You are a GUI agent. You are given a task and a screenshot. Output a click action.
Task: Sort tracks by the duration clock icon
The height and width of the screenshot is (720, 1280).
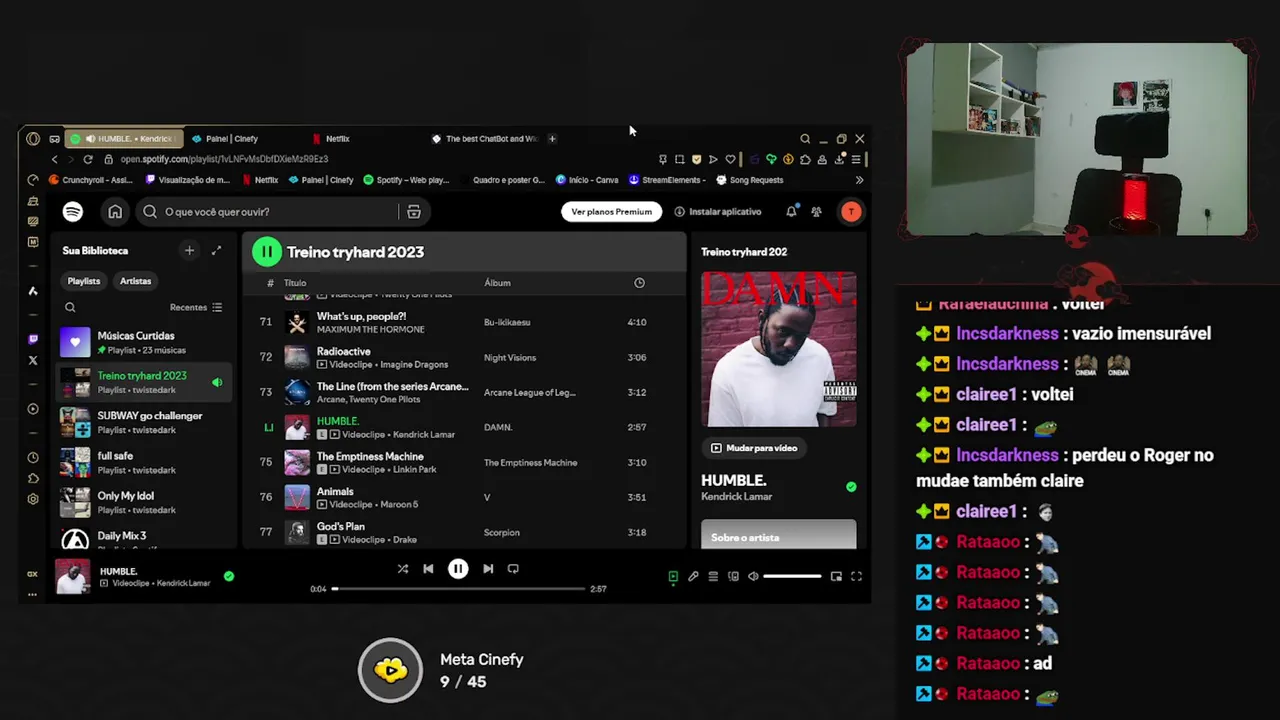pos(639,283)
